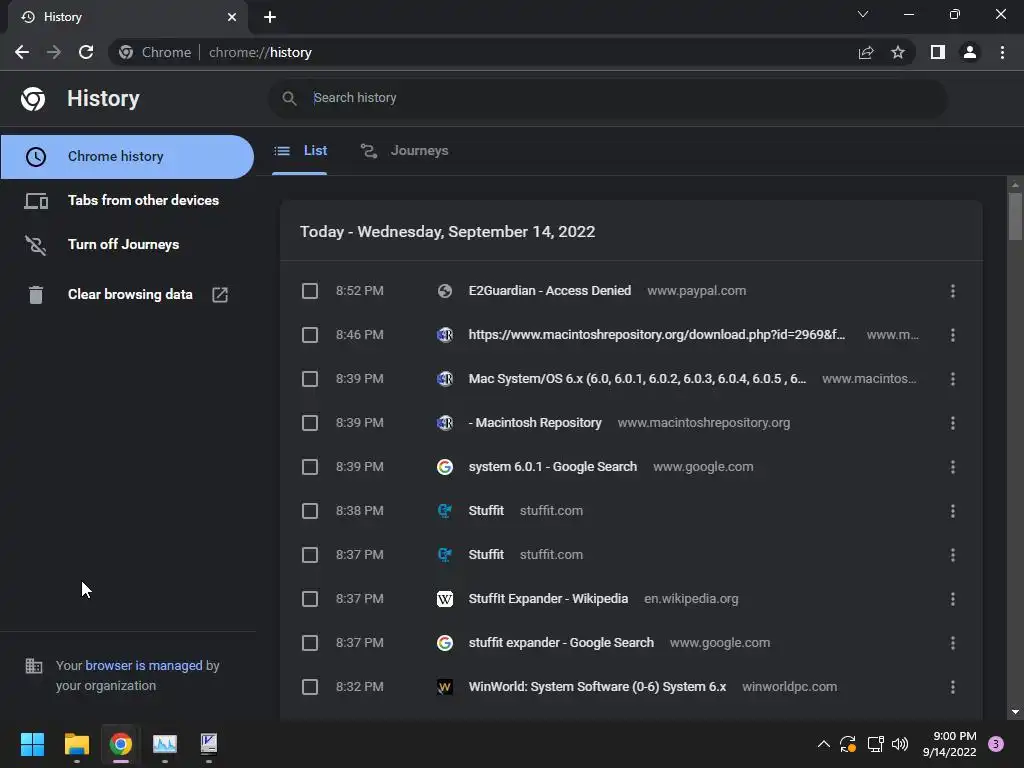
Task: Open actions menu for - Macintosh Repository
Action: pos(953,423)
